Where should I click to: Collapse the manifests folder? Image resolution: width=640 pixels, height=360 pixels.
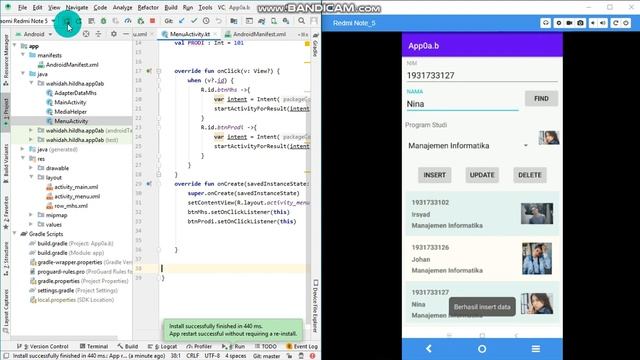23,55
